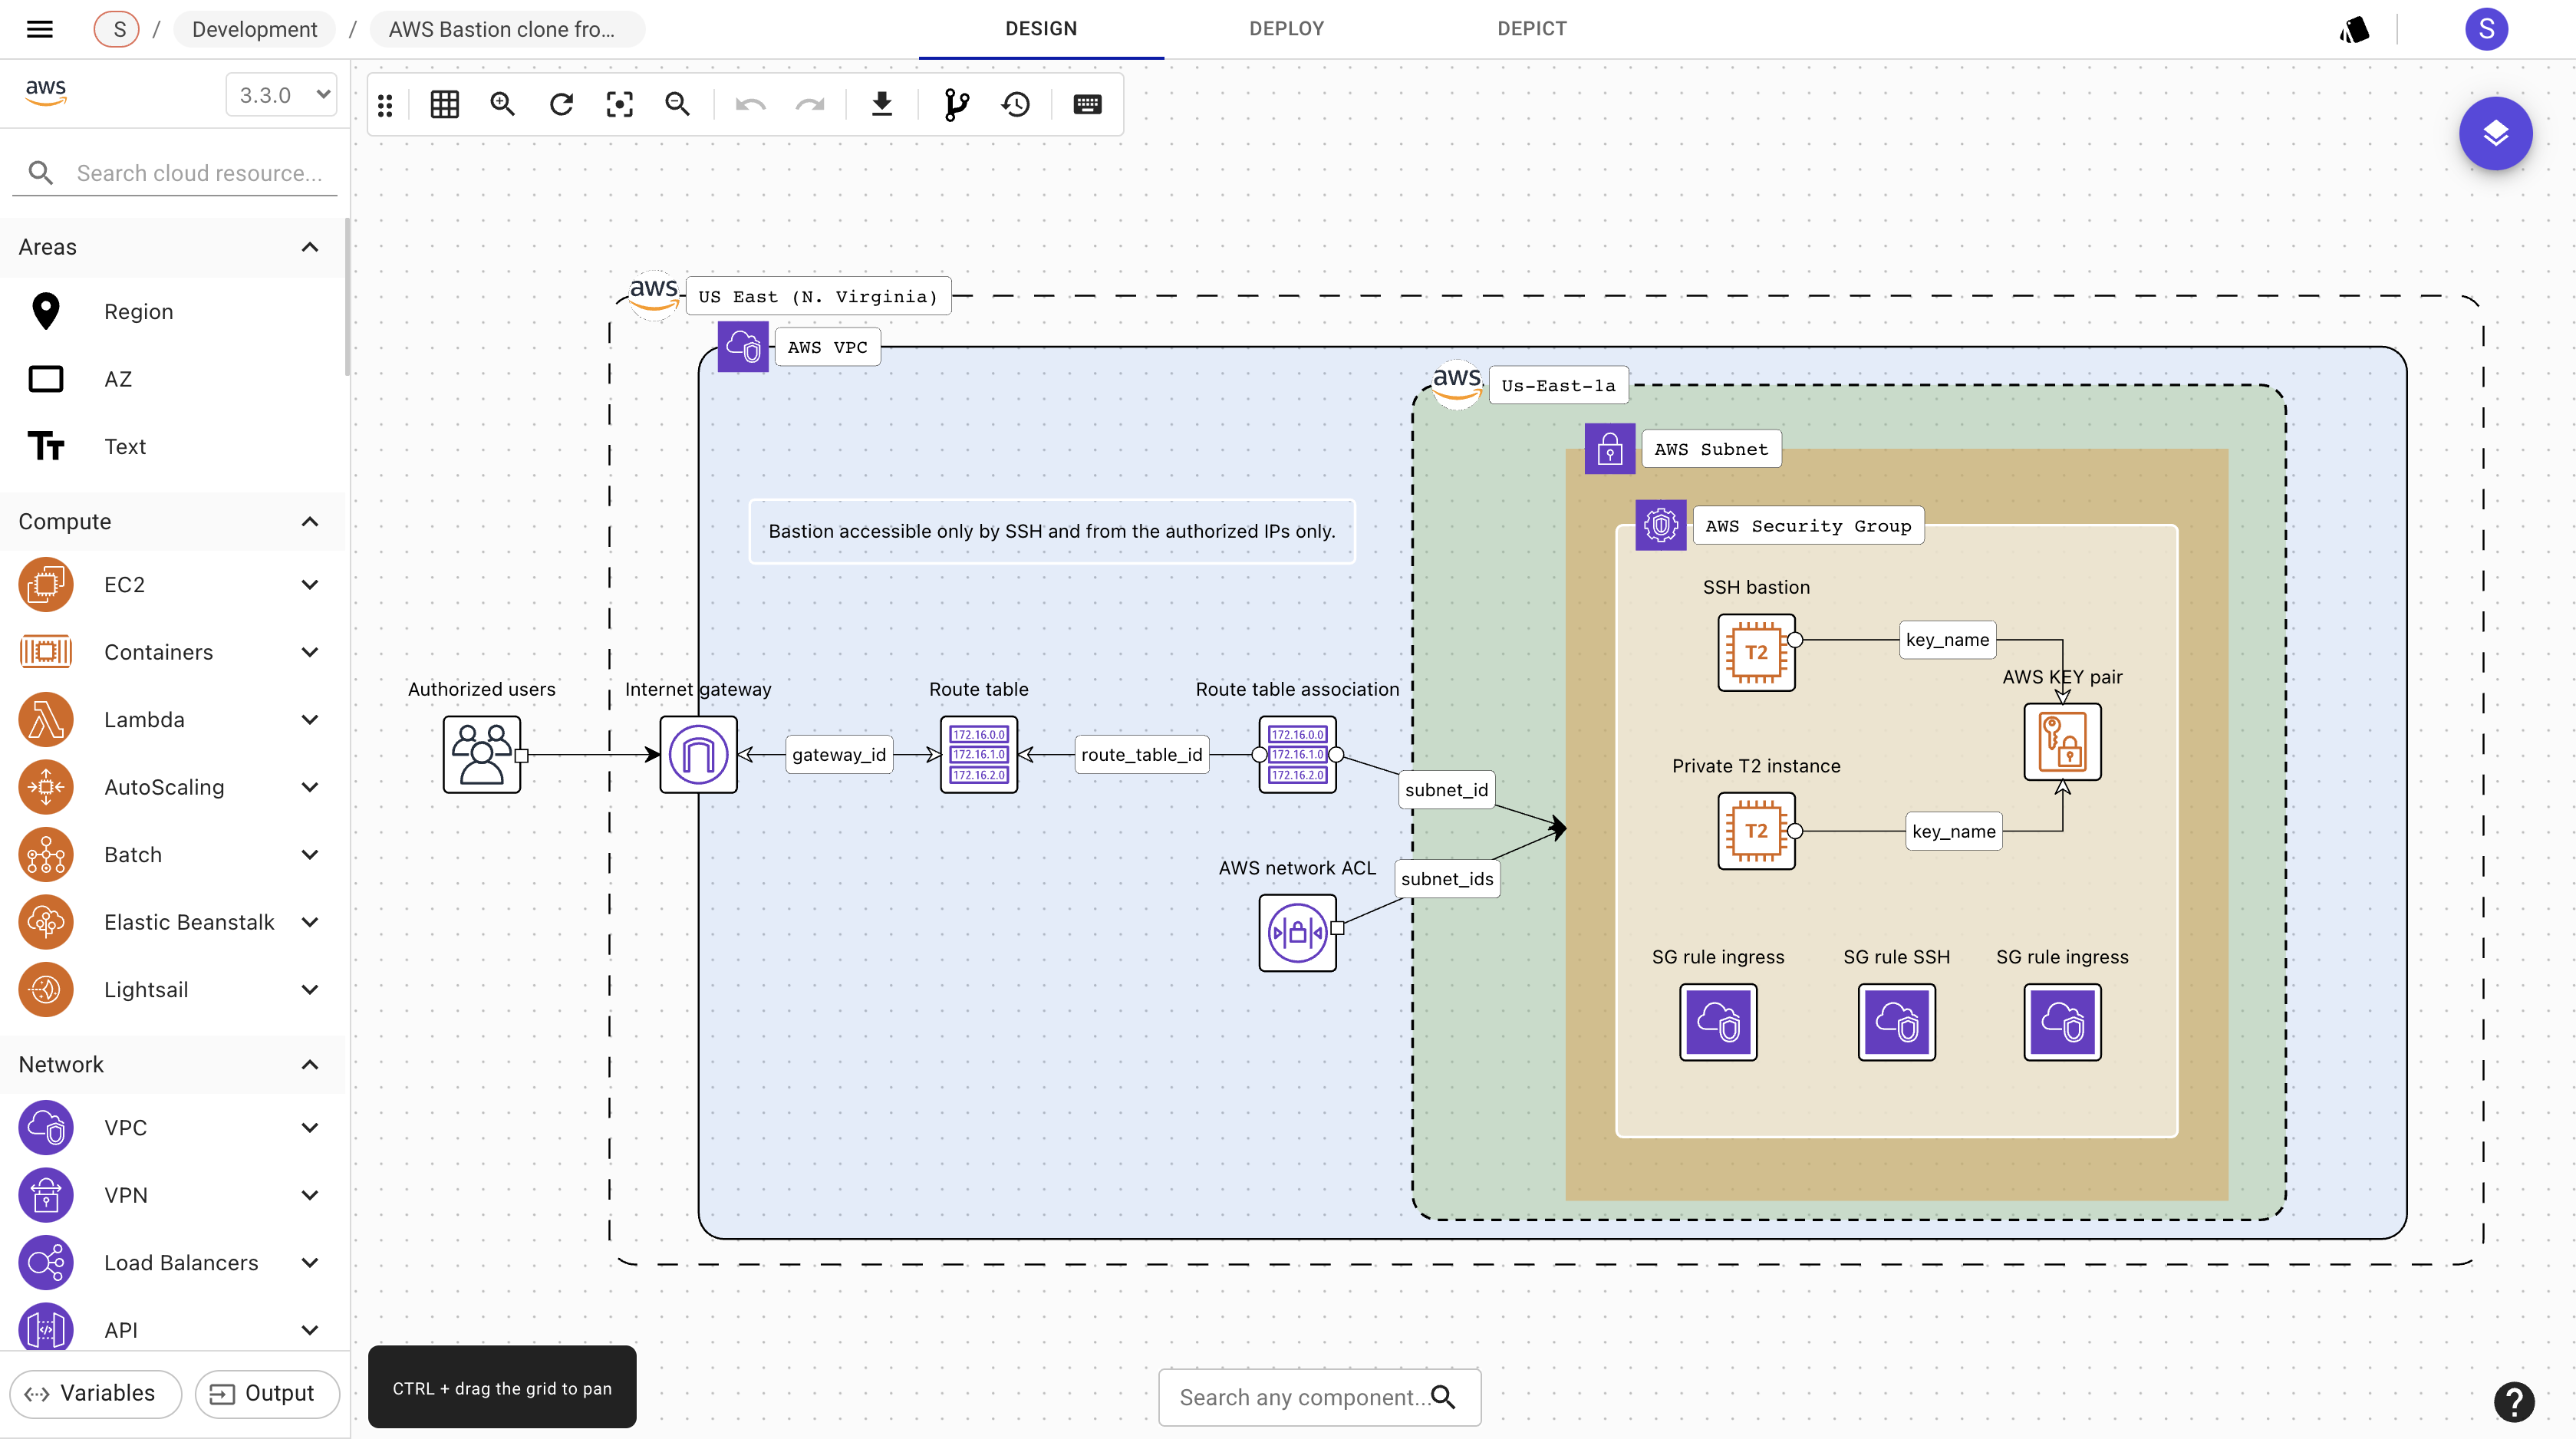Open the hamburger navigation menu
2576x1439 pixels.
39,28
